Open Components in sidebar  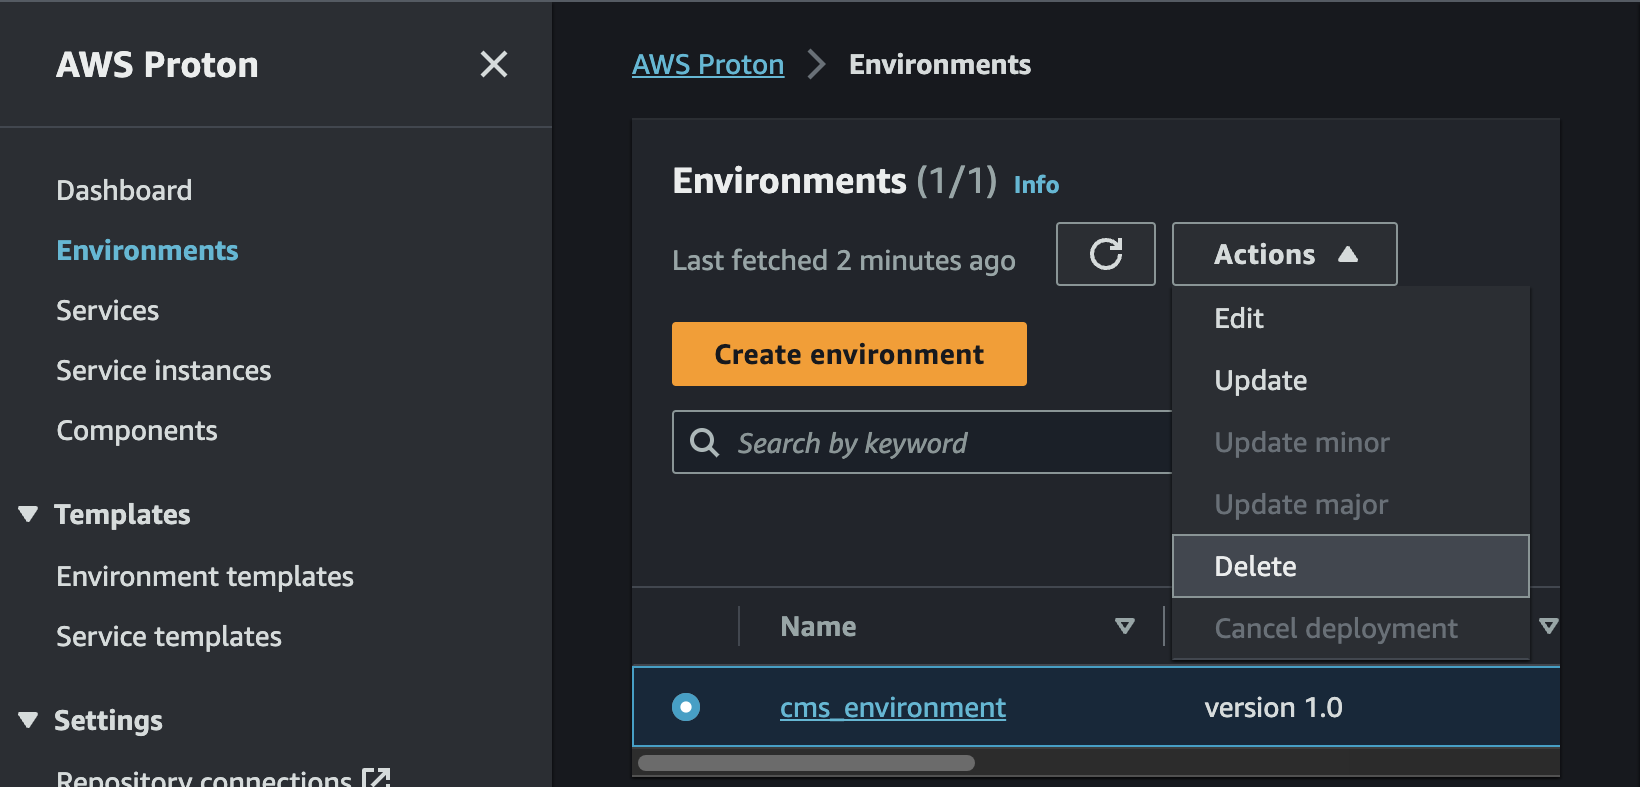pyautogui.click(x=136, y=430)
